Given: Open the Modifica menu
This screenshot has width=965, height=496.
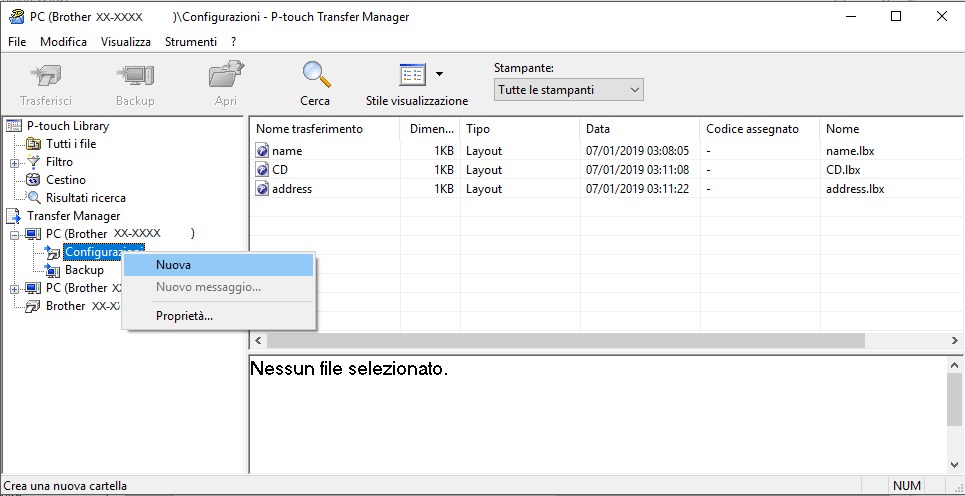Looking at the screenshot, I should pyautogui.click(x=63, y=42).
